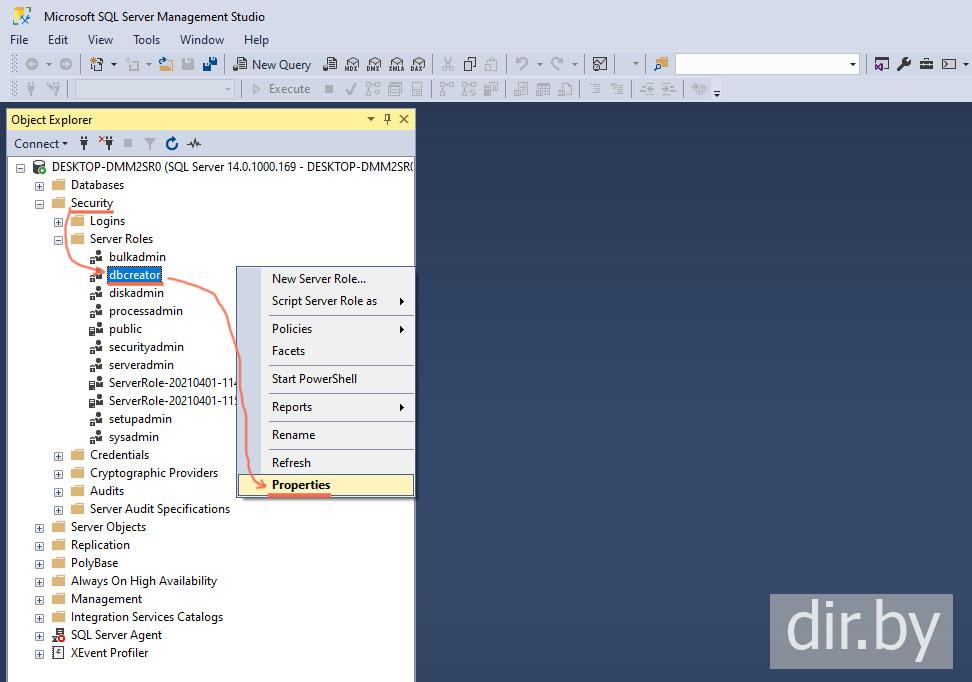Click the Open File folder icon
The width and height of the screenshot is (972, 682).
pos(166,64)
